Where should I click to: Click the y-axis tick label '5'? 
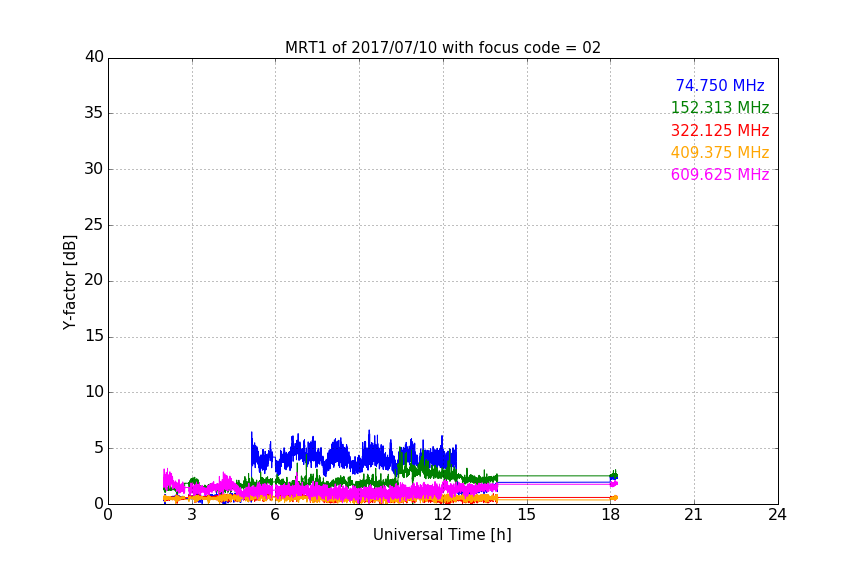[x=99, y=448]
